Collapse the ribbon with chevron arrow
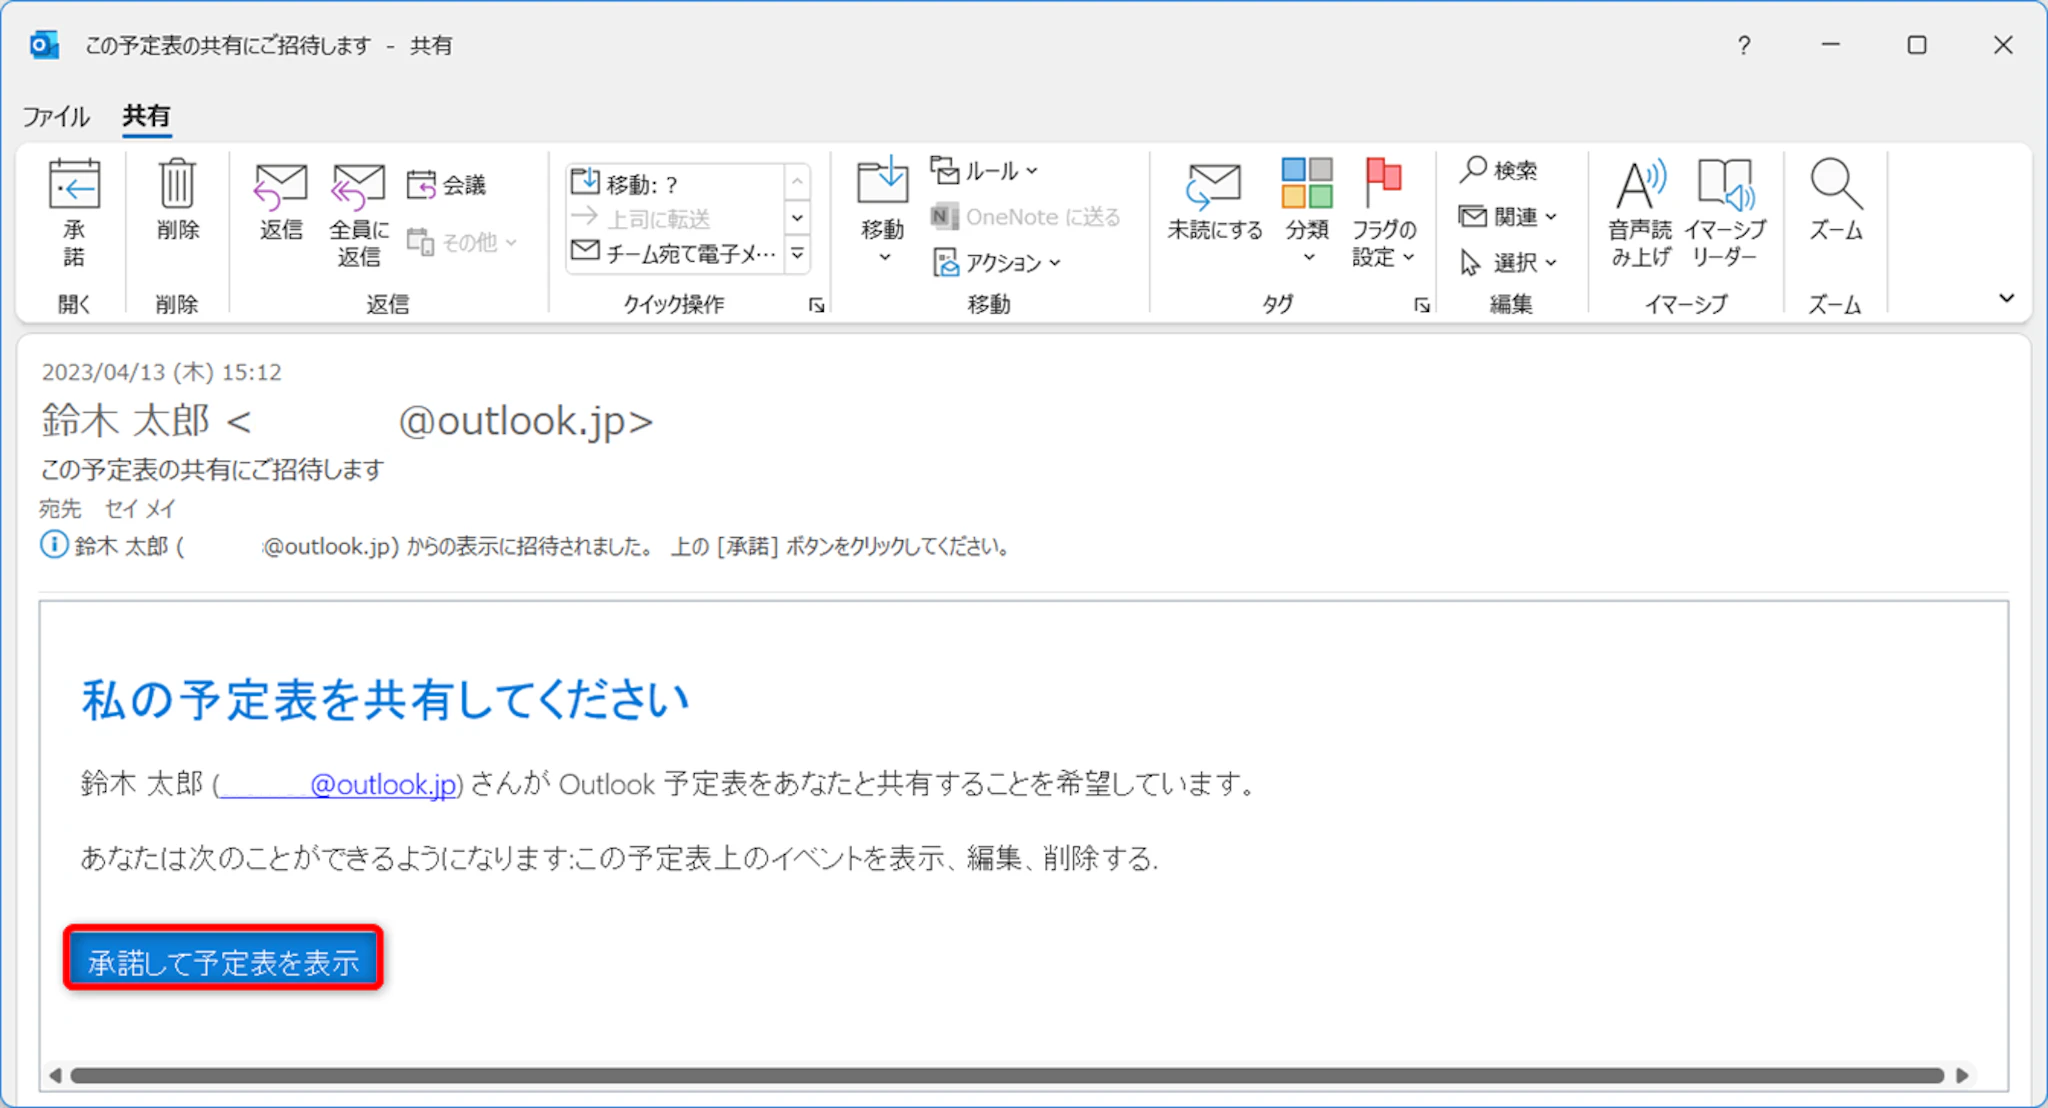 [2006, 298]
